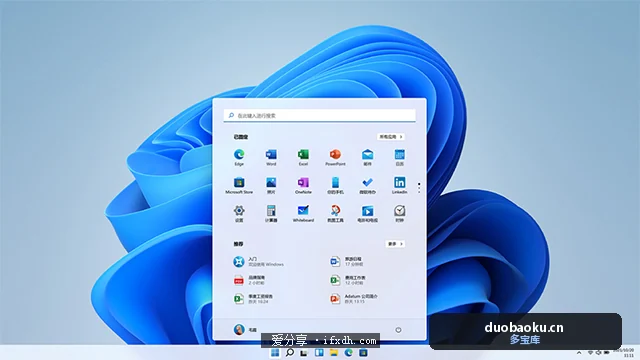Open Widgets from the taskbar
The width and height of the screenshot is (640, 360).
coord(319,353)
